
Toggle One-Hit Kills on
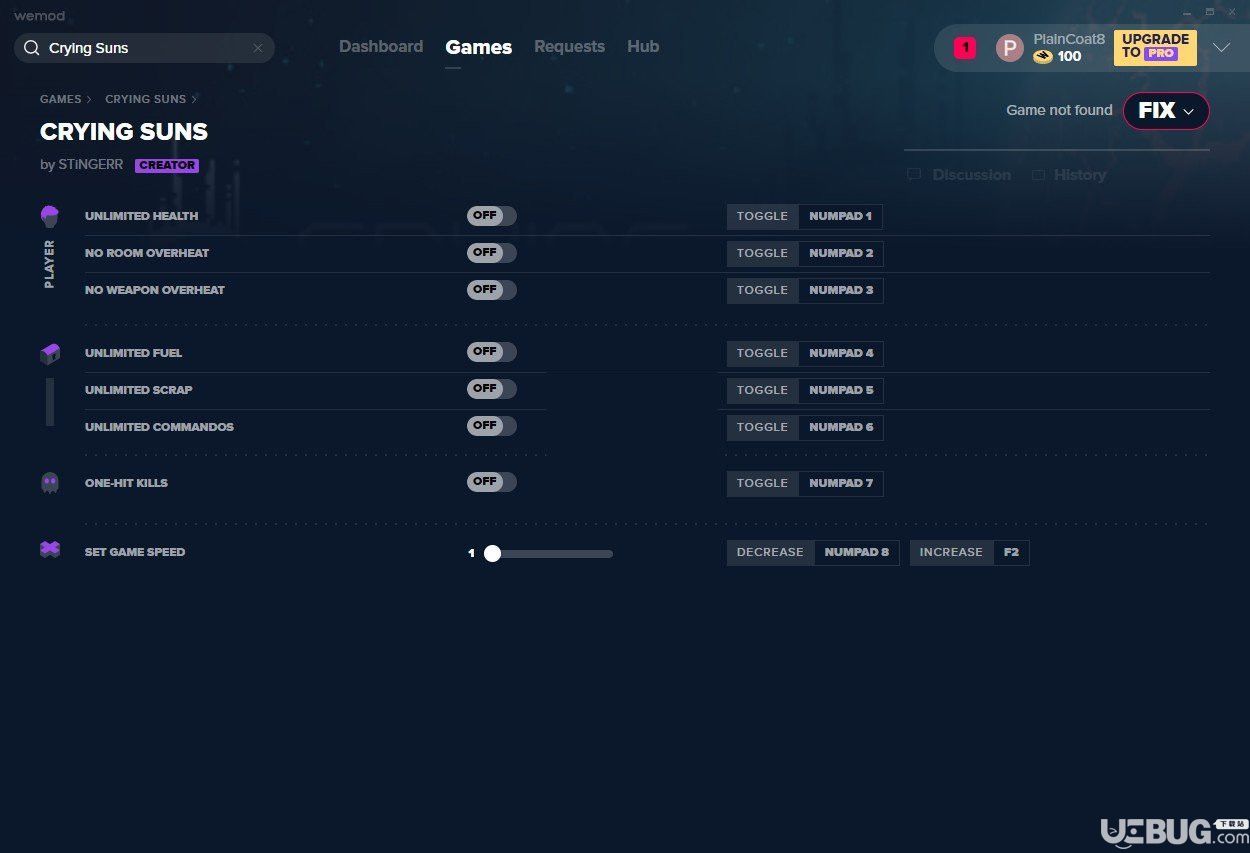[x=492, y=482]
